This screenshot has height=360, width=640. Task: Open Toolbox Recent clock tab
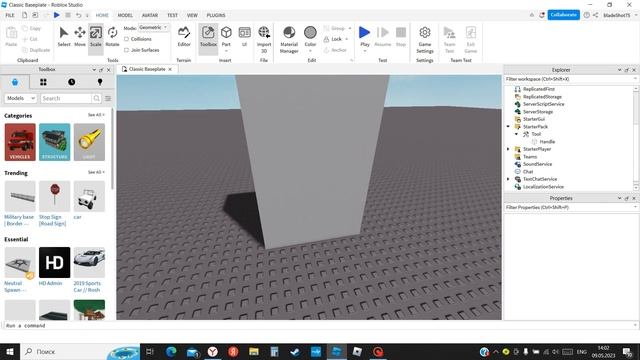point(71,82)
